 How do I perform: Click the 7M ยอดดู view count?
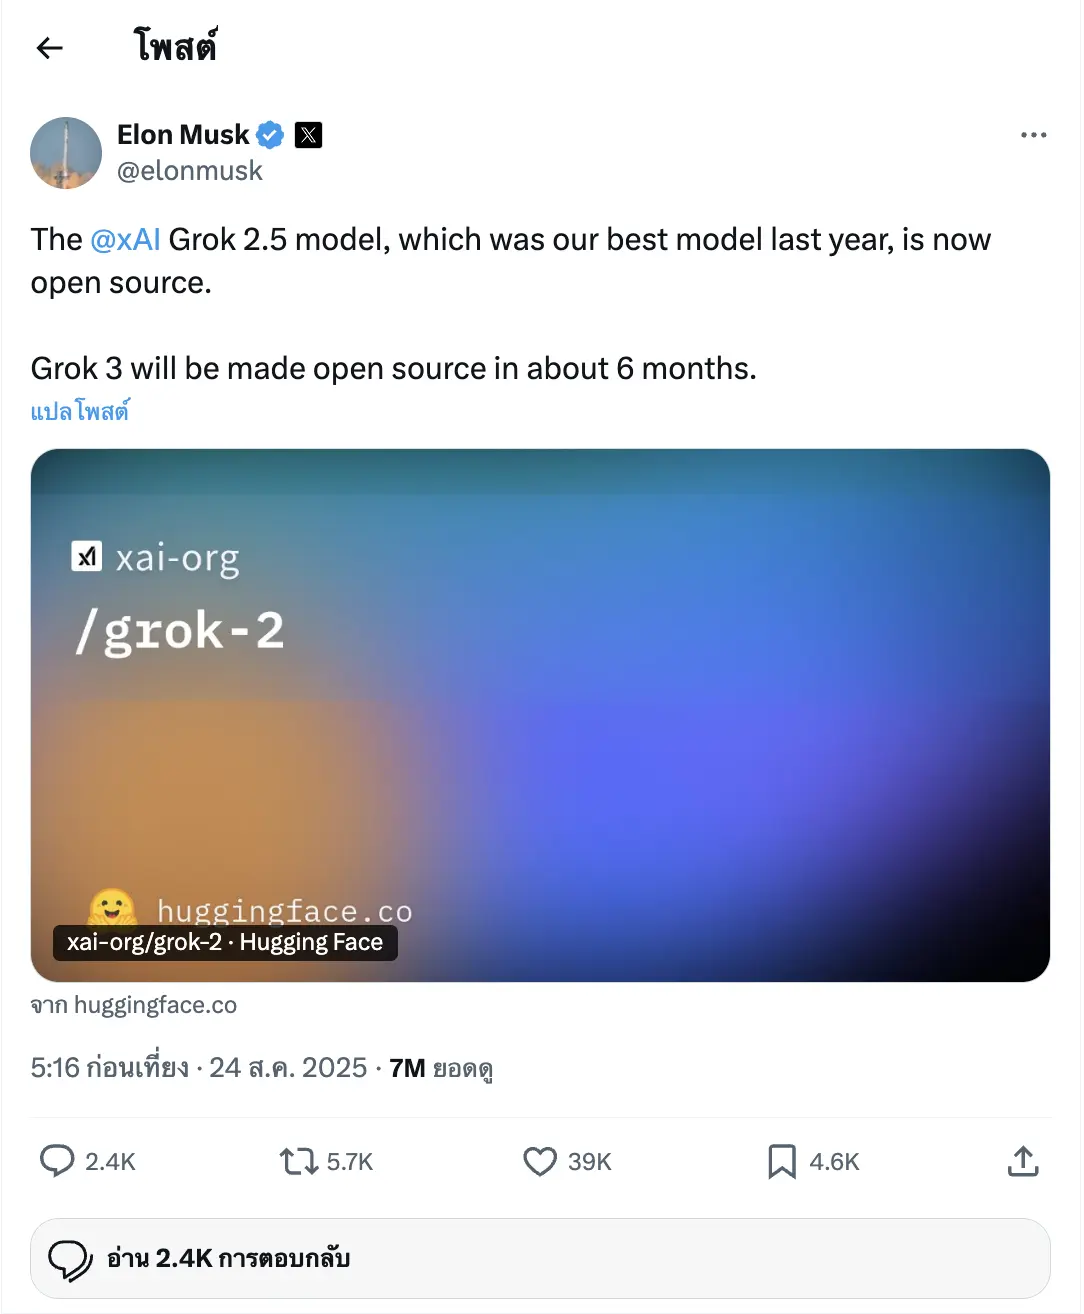(x=441, y=1068)
